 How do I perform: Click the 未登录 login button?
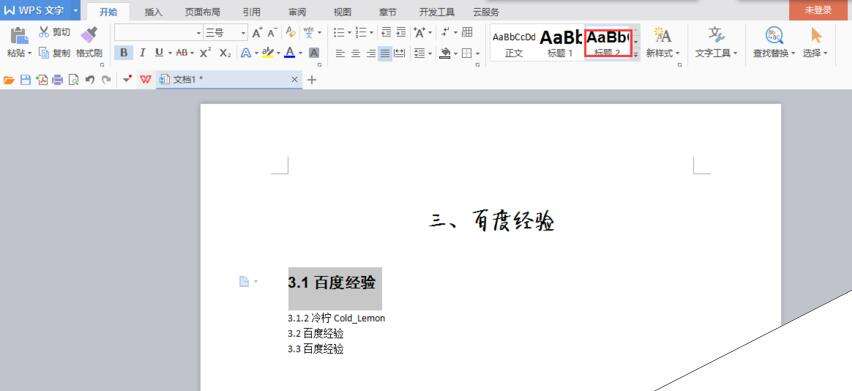pyautogui.click(x=818, y=10)
